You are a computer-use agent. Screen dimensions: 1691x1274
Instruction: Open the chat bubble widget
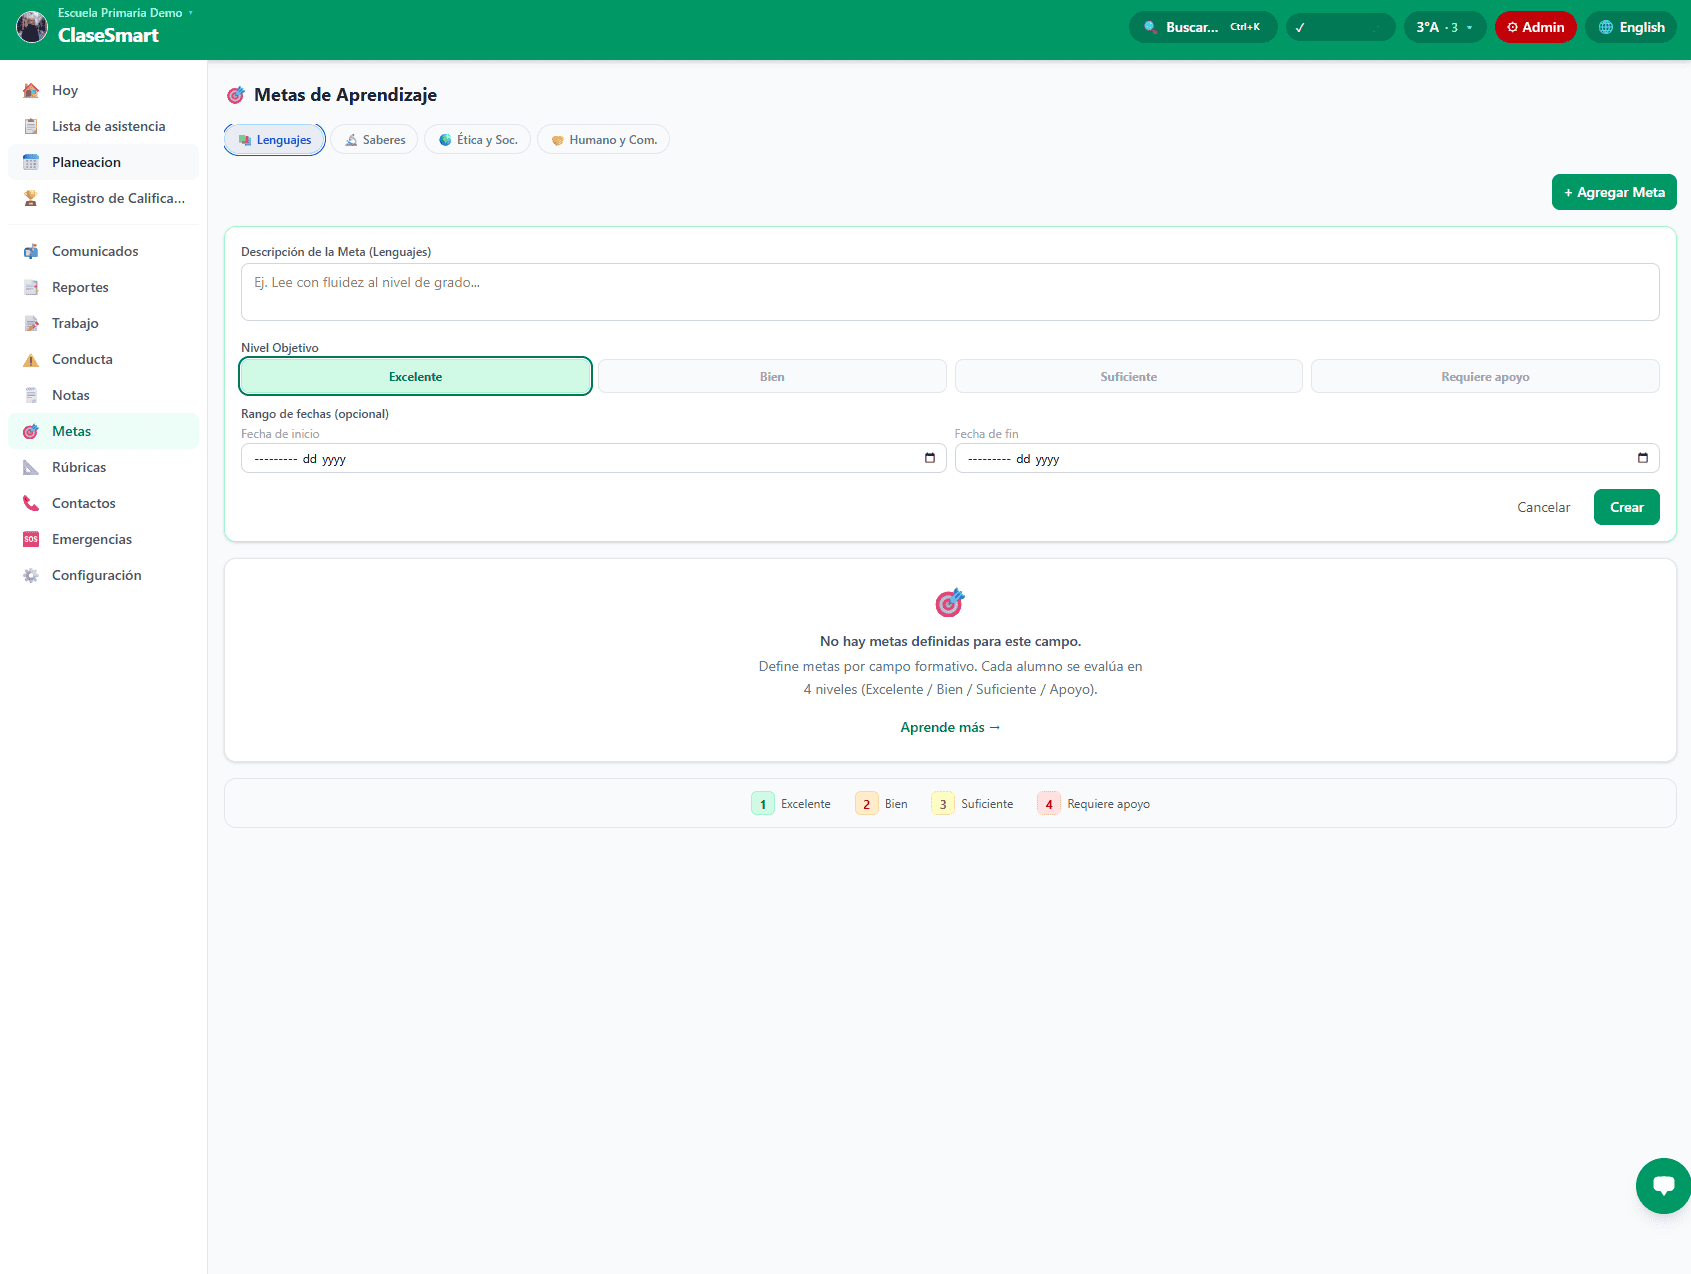point(1663,1186)
